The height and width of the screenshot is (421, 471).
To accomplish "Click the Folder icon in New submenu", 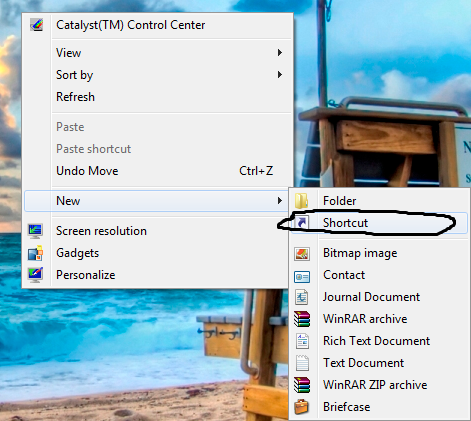I will (302, 201).
